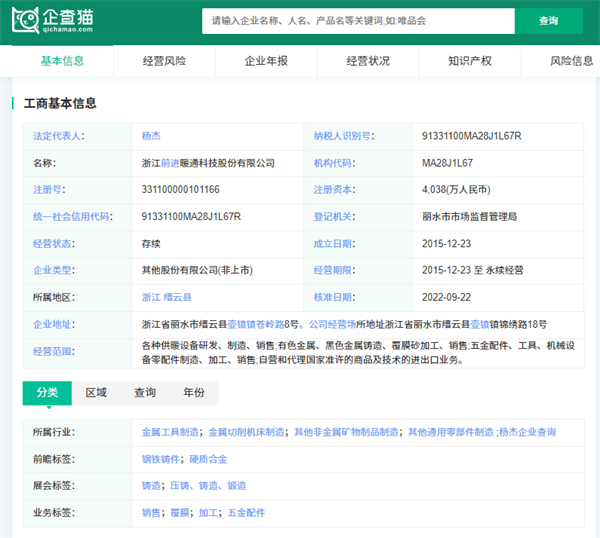Viewport: 600px width, 538px height.
Task: Click the search input field
Action: pos(357,20)
